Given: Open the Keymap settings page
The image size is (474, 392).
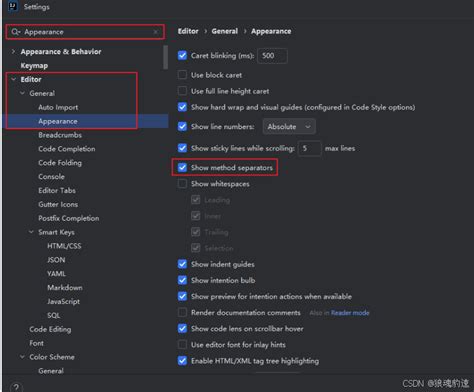Looking at the screenshot, I should pyautogui.click(x=34, y=66).
